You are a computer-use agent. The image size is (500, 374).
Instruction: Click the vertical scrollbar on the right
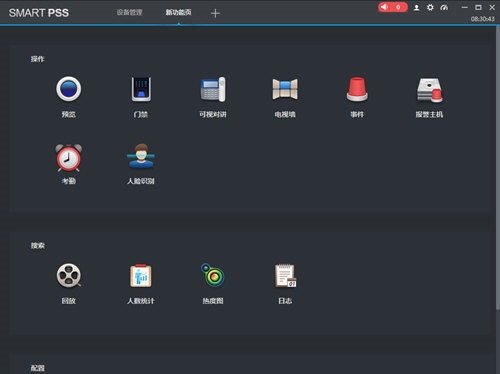click(497, 168)
